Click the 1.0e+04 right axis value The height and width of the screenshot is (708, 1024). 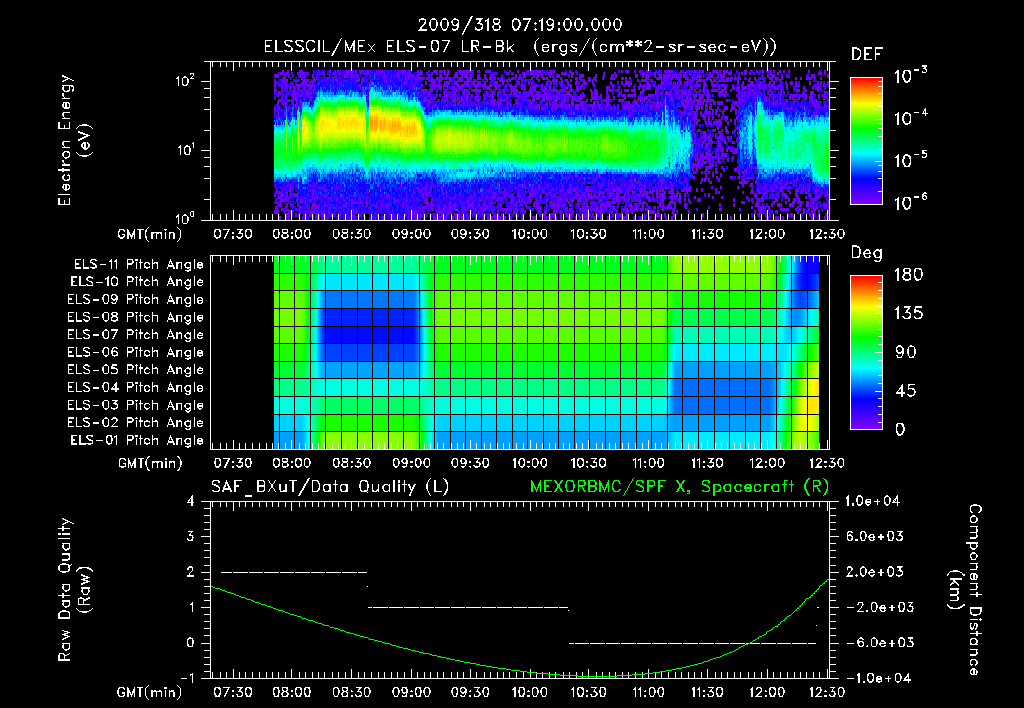point(874,501)
